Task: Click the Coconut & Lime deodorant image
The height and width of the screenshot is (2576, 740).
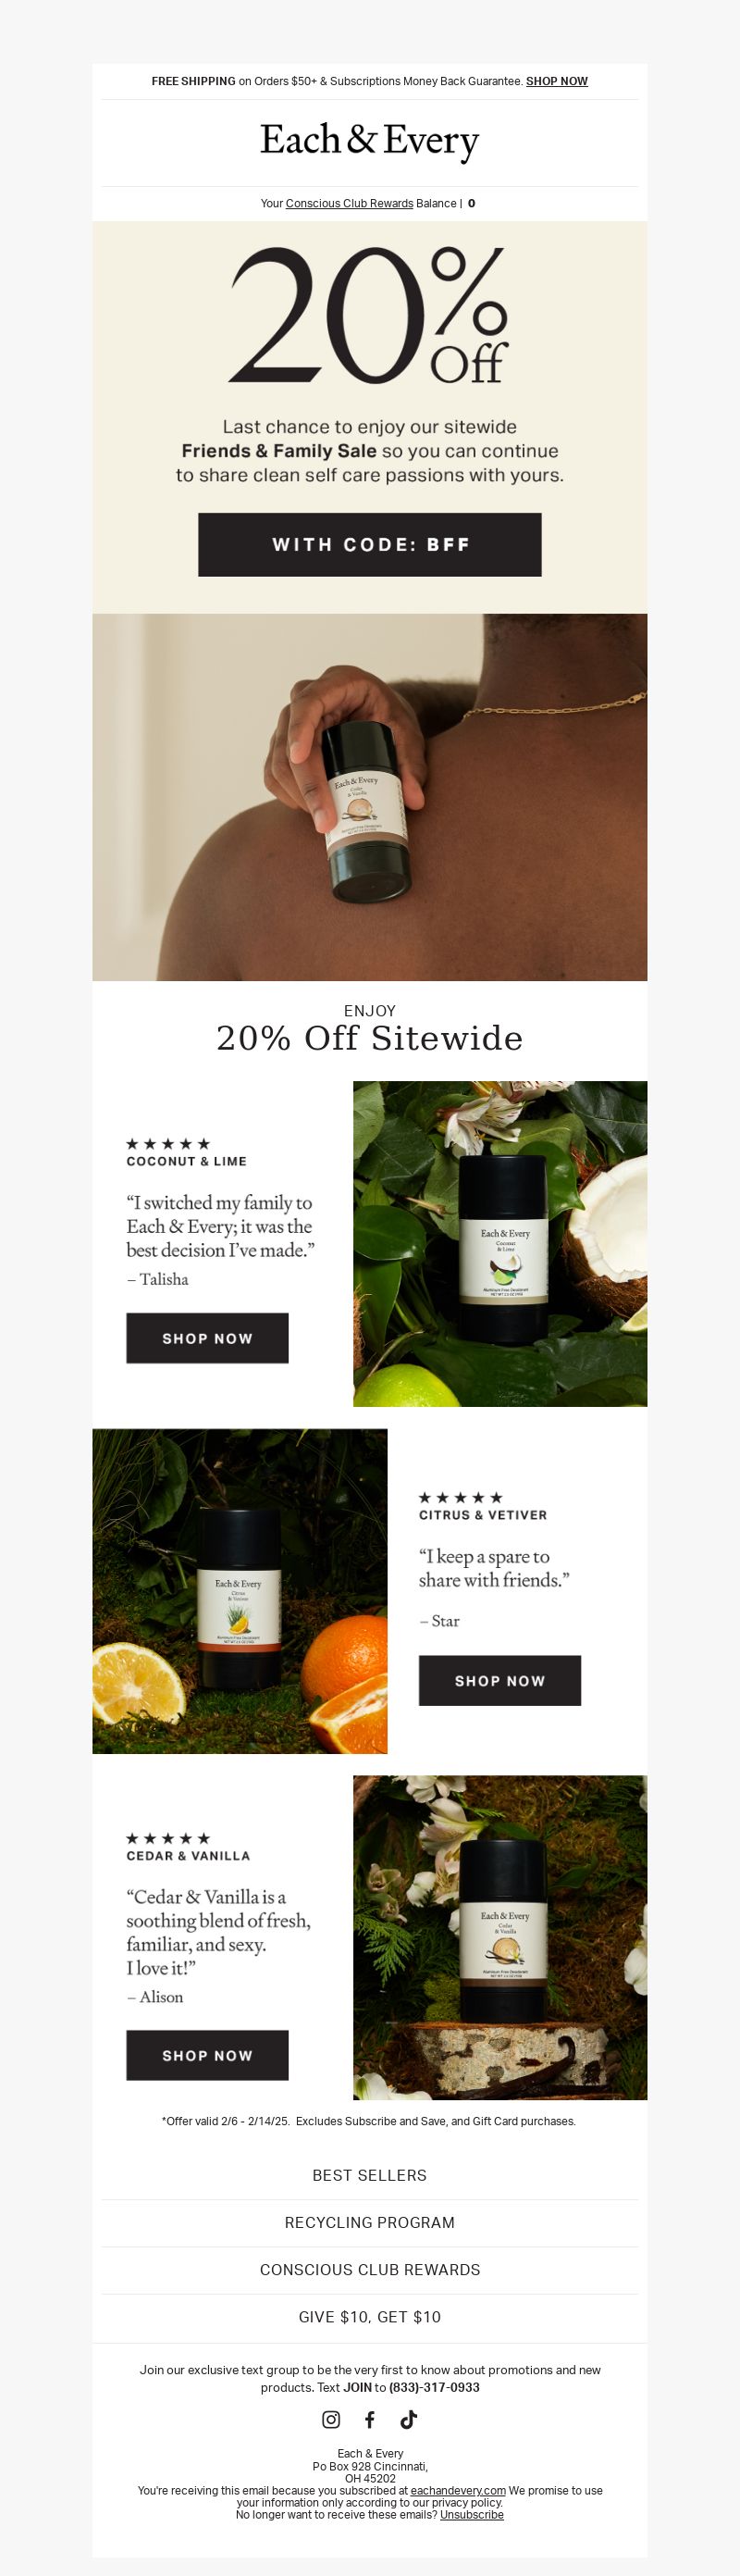Action: pyautogui.click(x=500, y=1243)
